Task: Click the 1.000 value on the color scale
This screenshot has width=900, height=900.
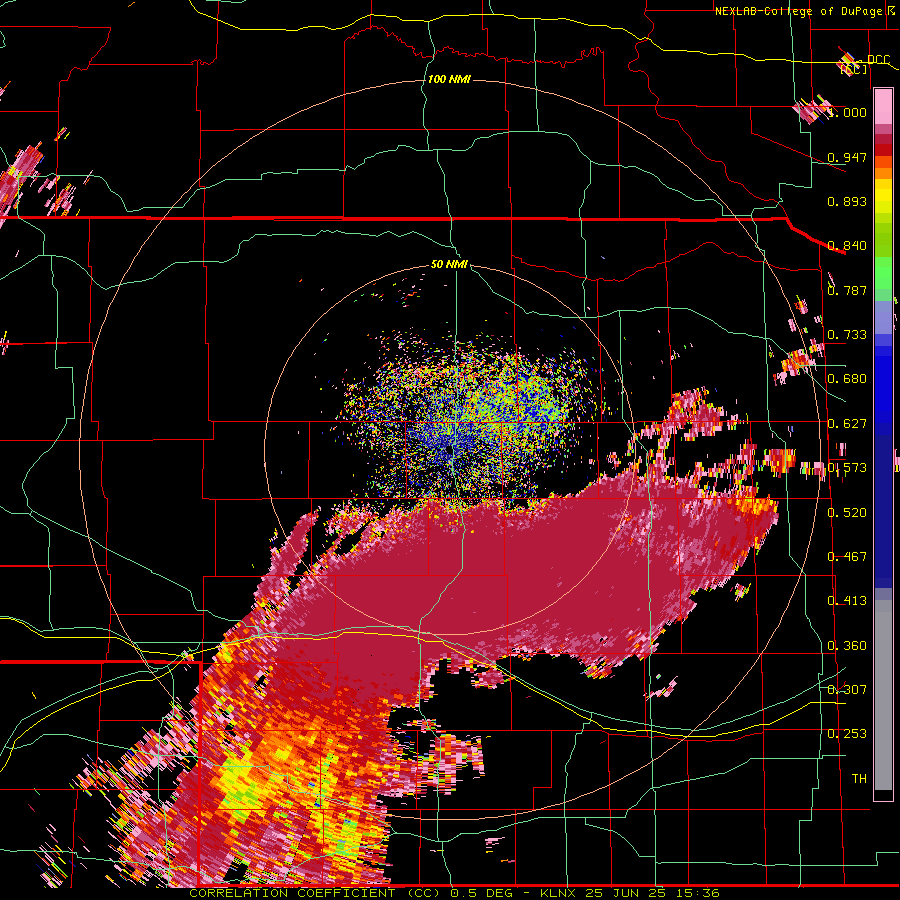Action: point(847,113)
